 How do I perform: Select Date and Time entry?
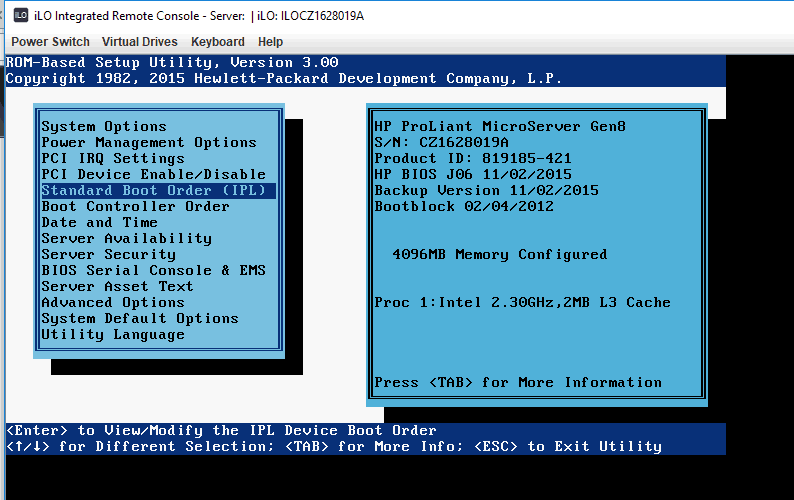click(100, 223)
